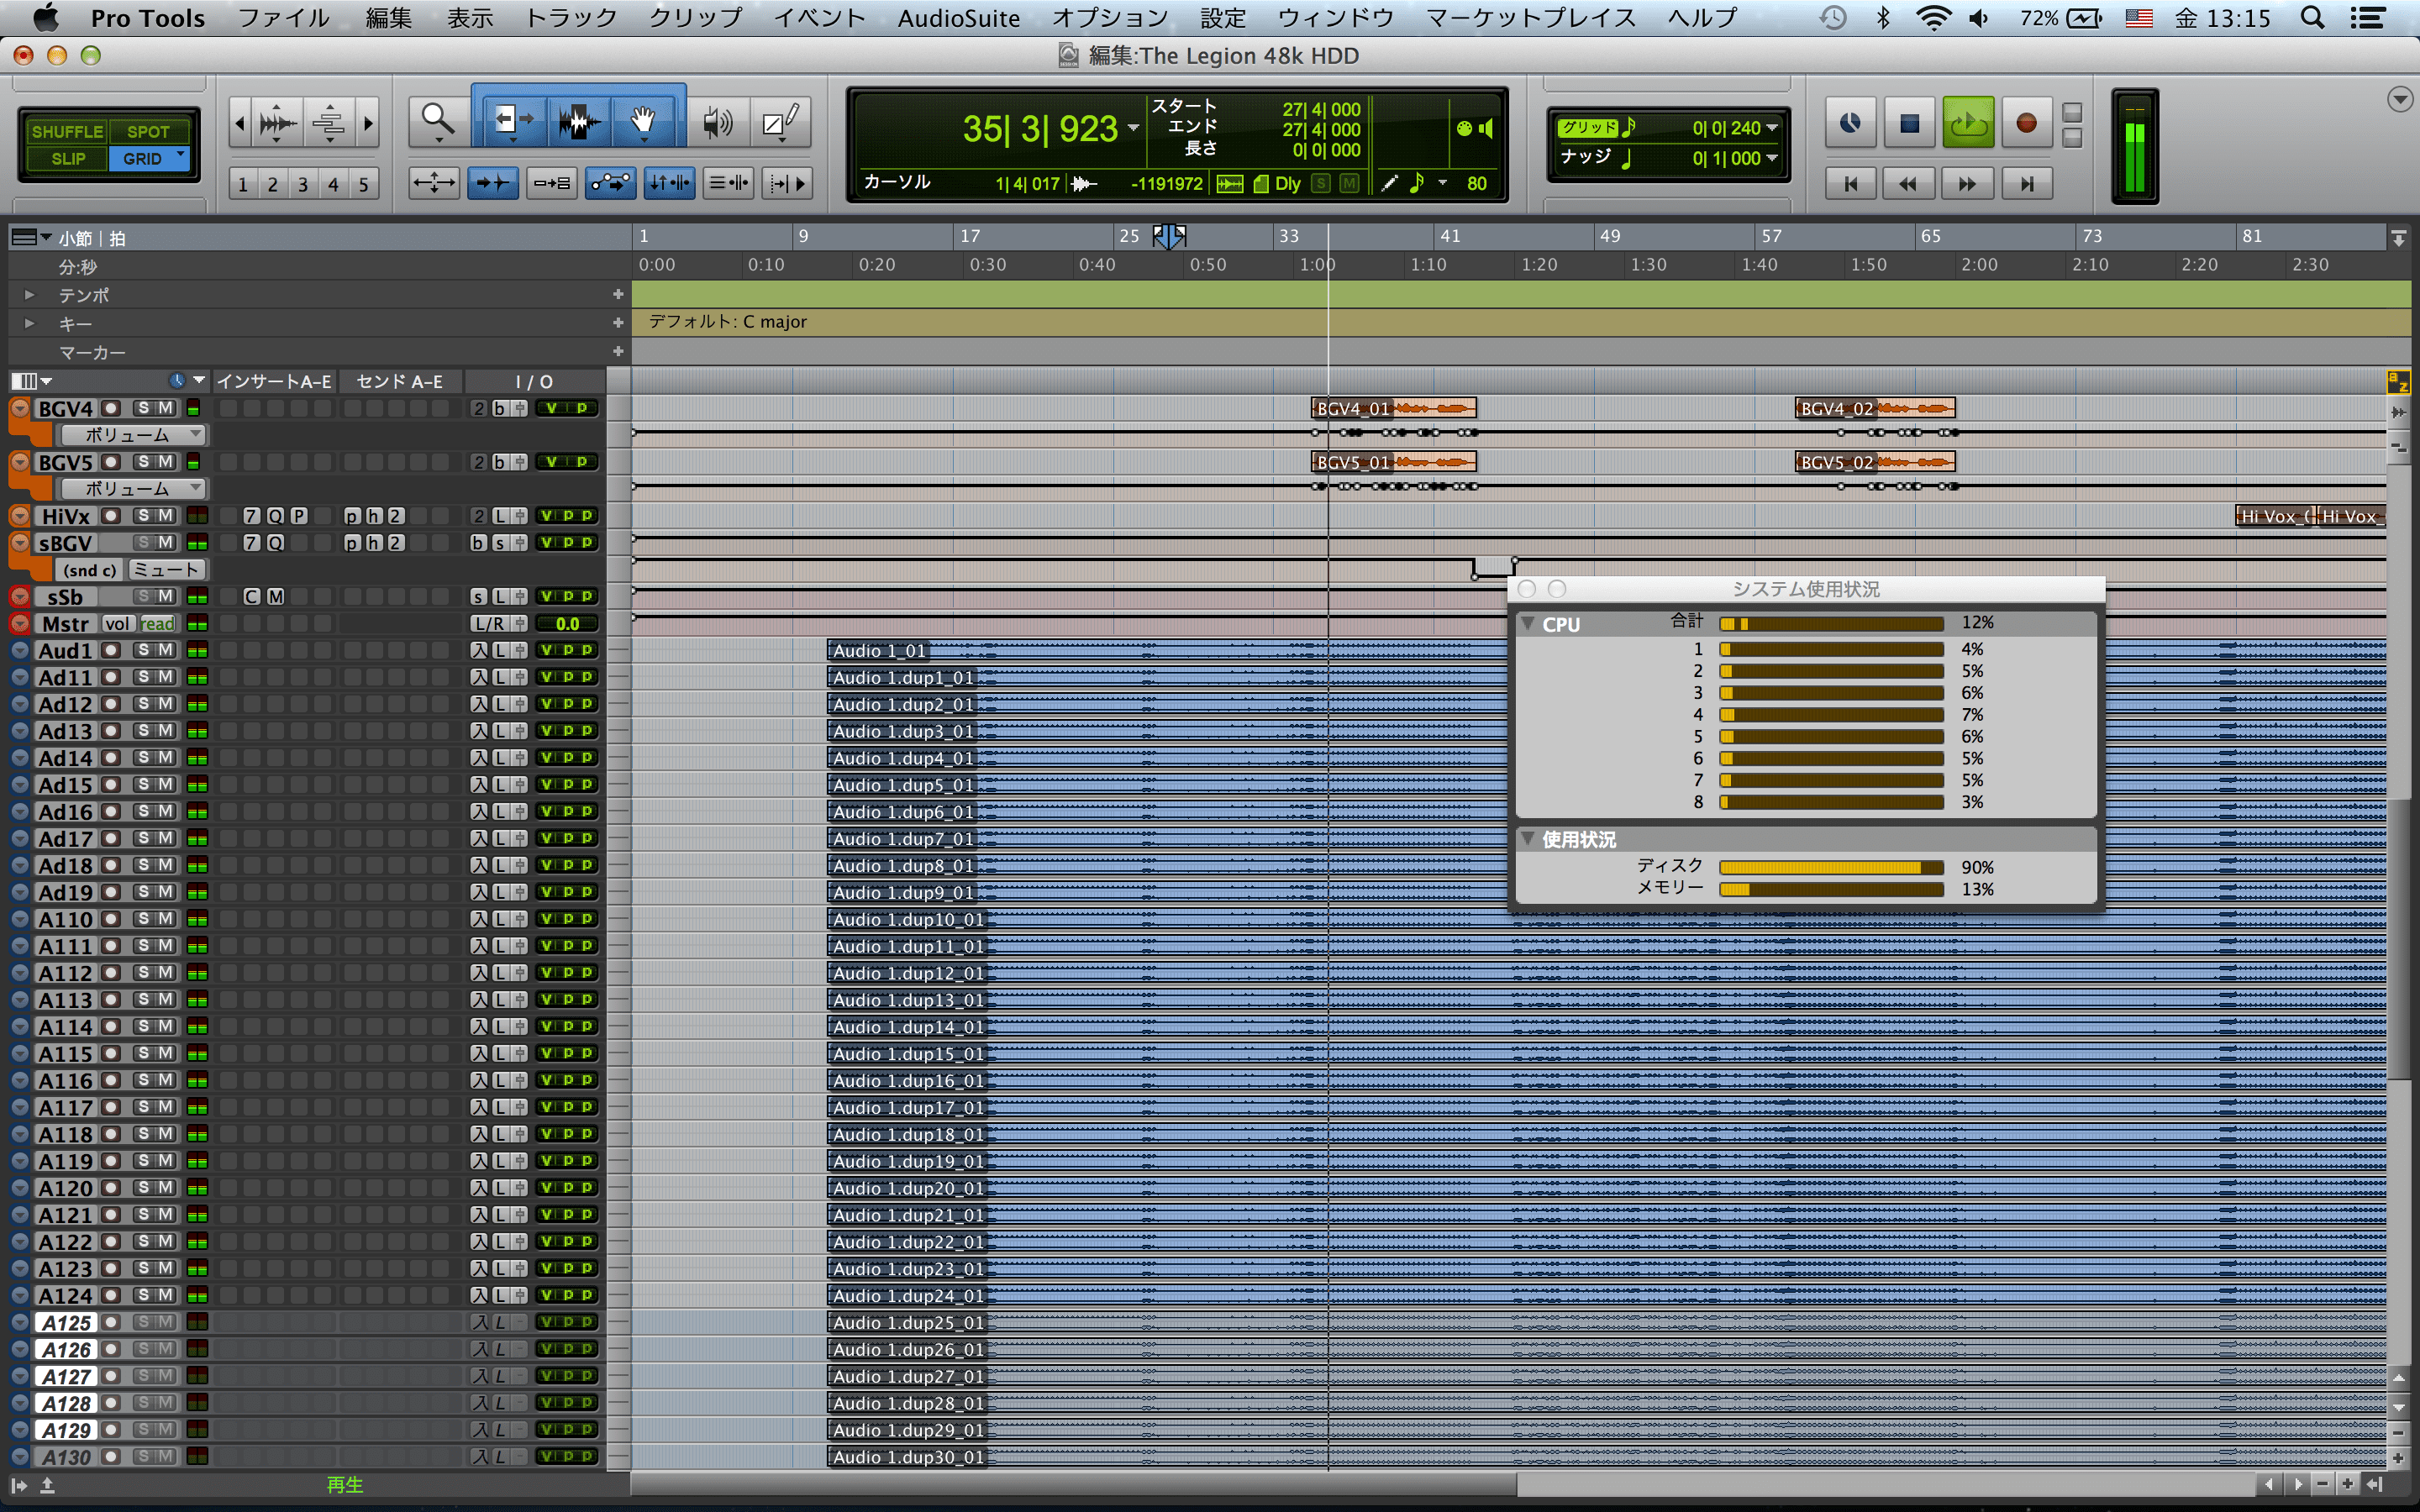Open Nudge value dropdown arrow
The height and width of the screenshot is (1512, 2420).
pyautogui.click(x=1772, y=158)
